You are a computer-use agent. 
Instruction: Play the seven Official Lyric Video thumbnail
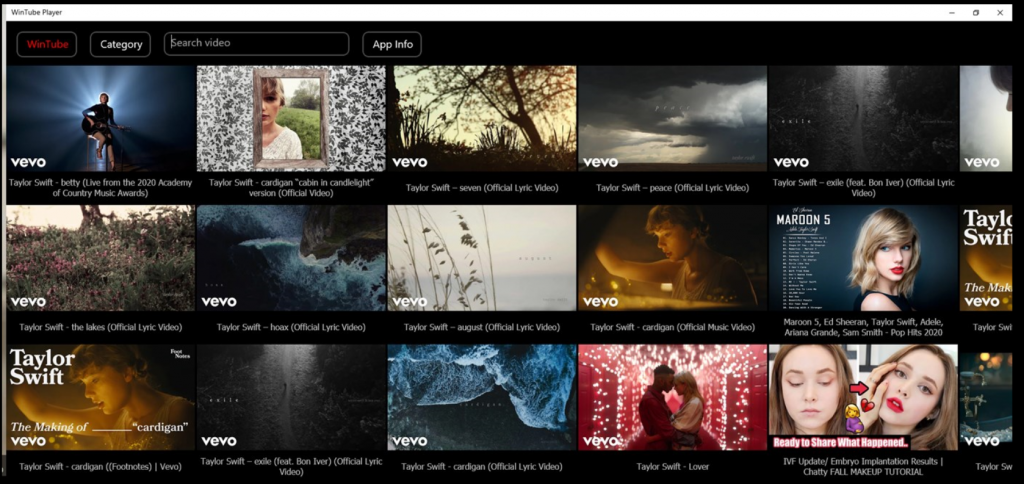point(482,118)
